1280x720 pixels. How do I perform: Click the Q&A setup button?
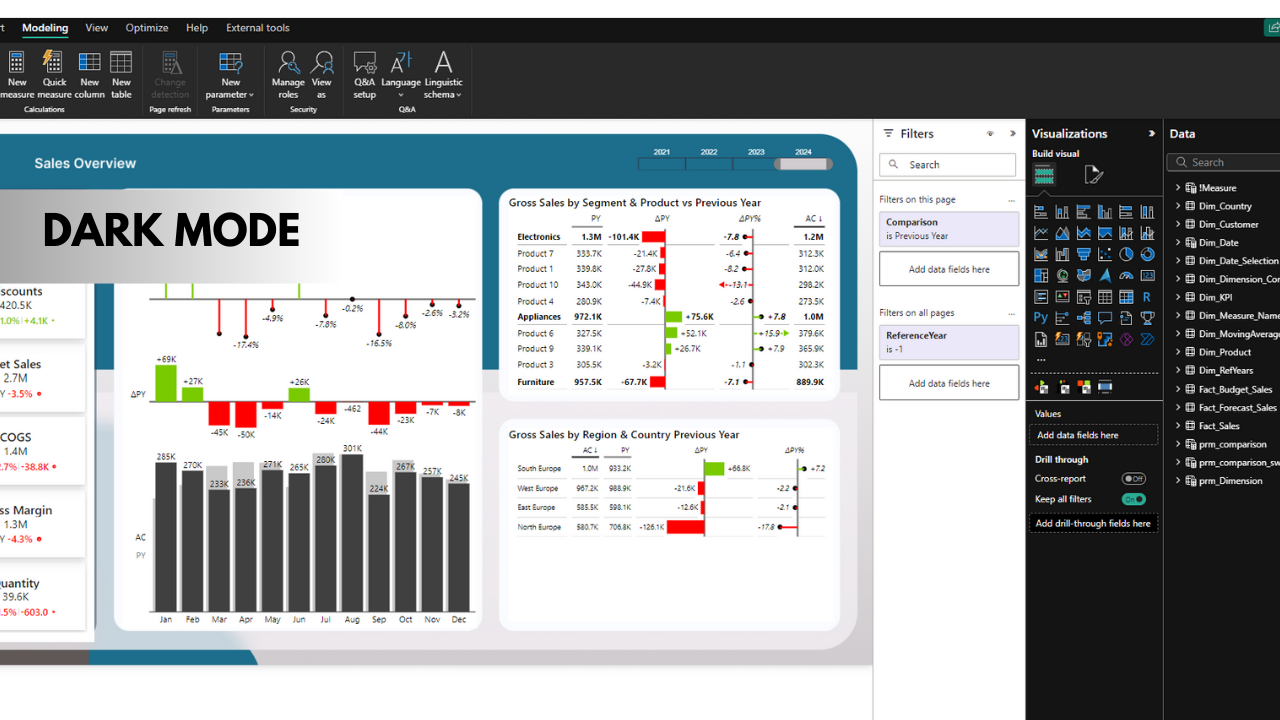(364, 75)
